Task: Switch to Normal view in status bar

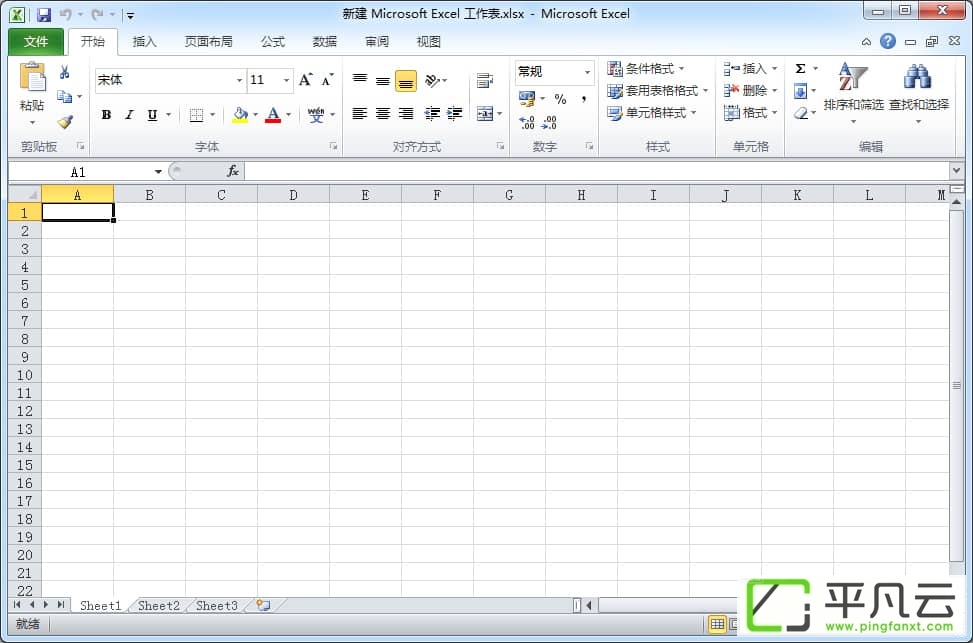Action: [717, 624]
